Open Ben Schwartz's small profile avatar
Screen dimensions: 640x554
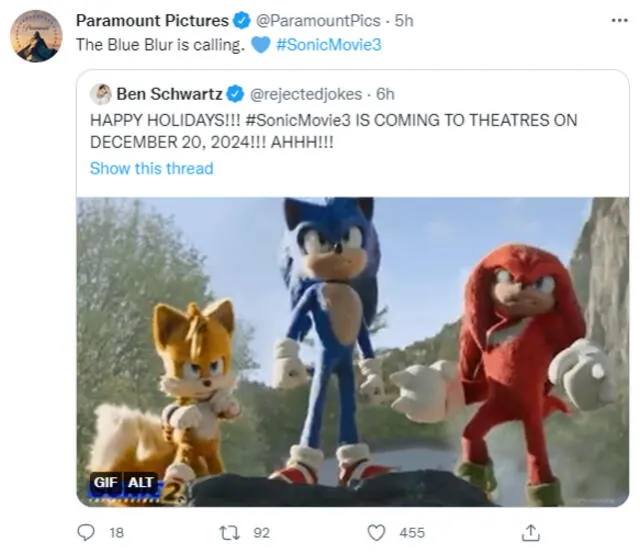click(x=101, y=94)
